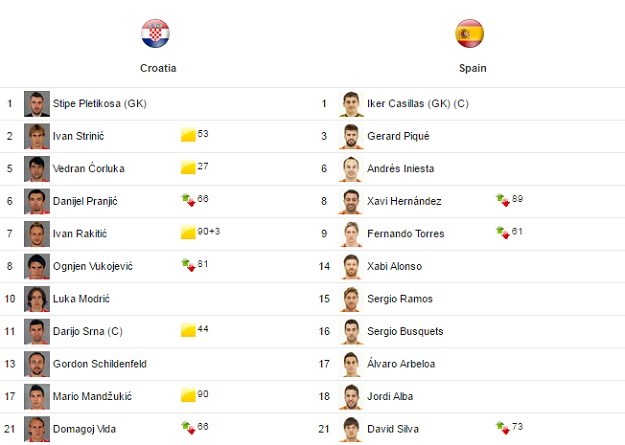This screenshot has height=445, width=625.
Task: Click Vedran Ćorluka's yellow card icon
Action: point(188,167)
